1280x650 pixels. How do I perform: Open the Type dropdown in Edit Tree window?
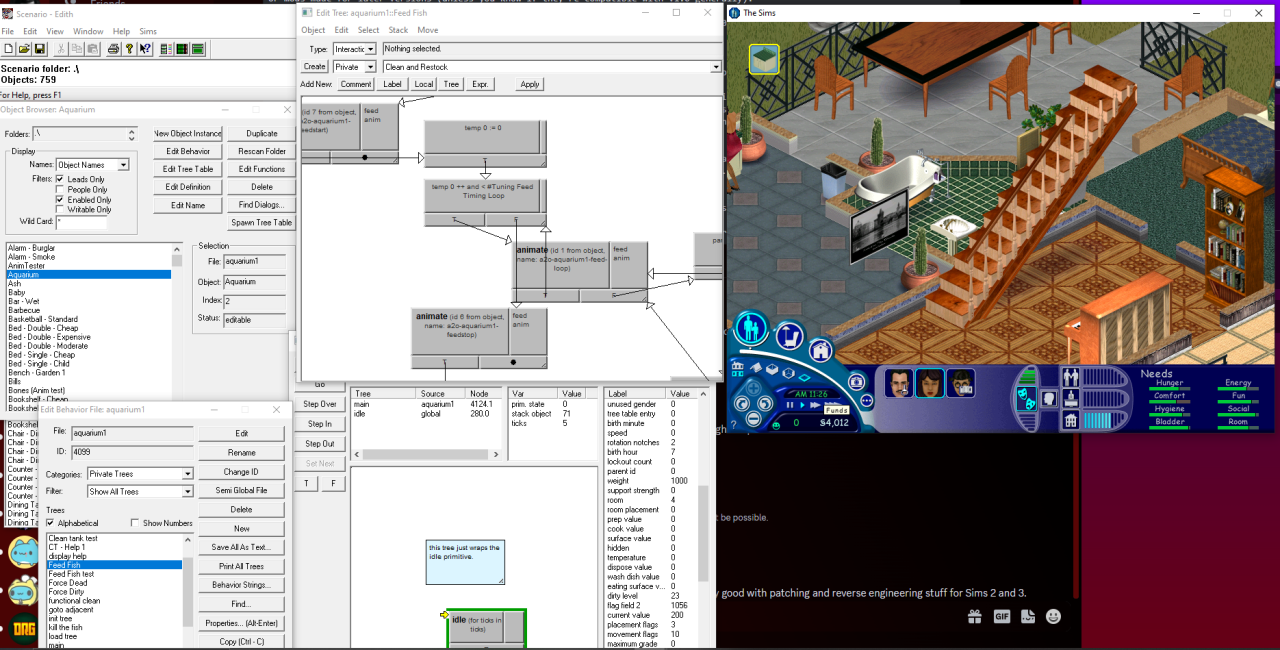coord(355,49)
